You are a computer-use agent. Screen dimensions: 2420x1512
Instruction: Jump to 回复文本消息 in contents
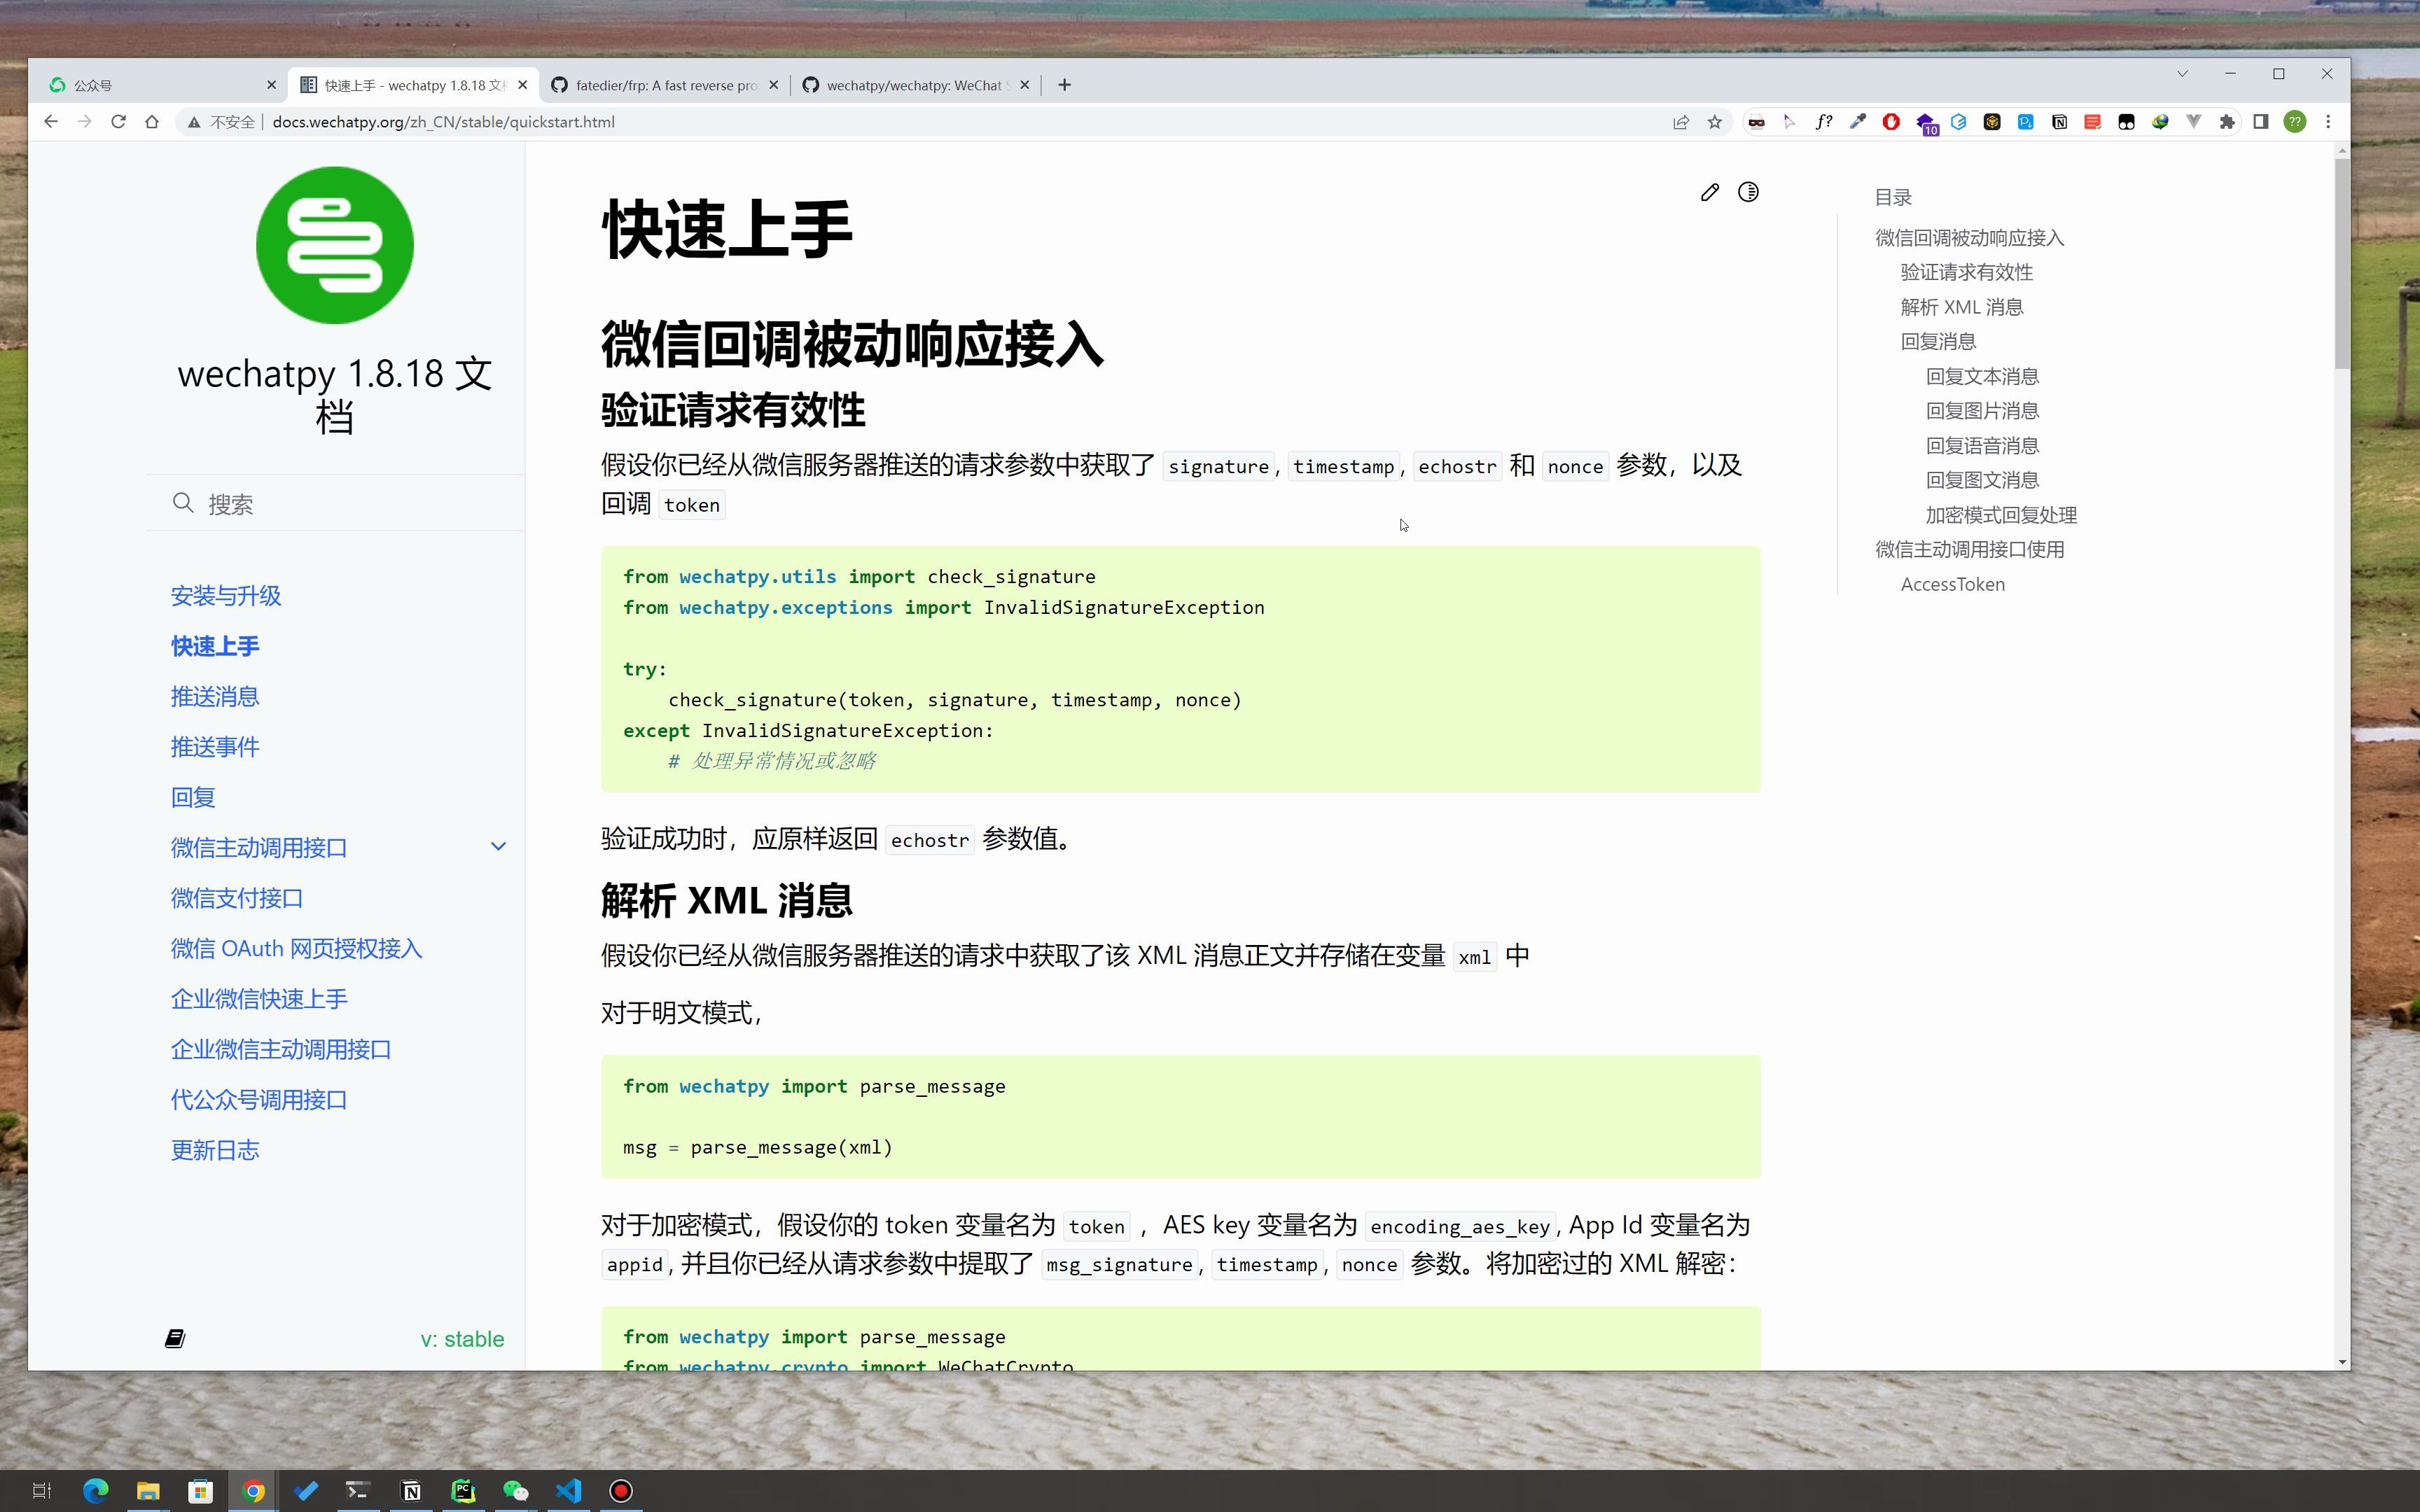(1982, 376)
